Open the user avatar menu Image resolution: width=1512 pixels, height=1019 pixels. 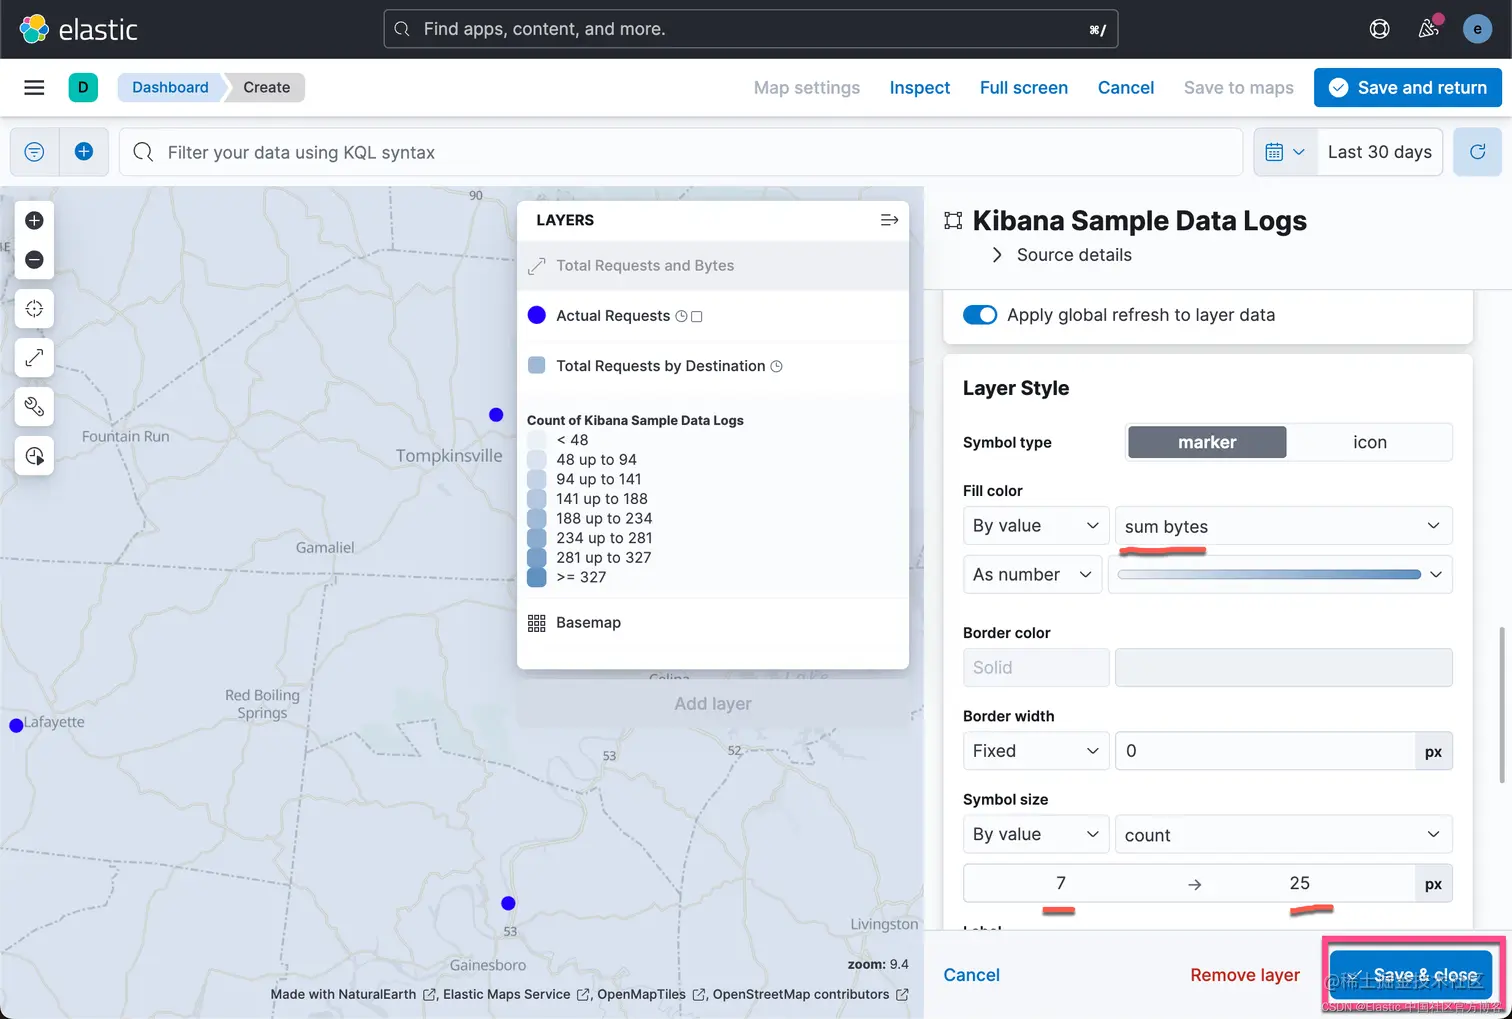click(1477, 29)
